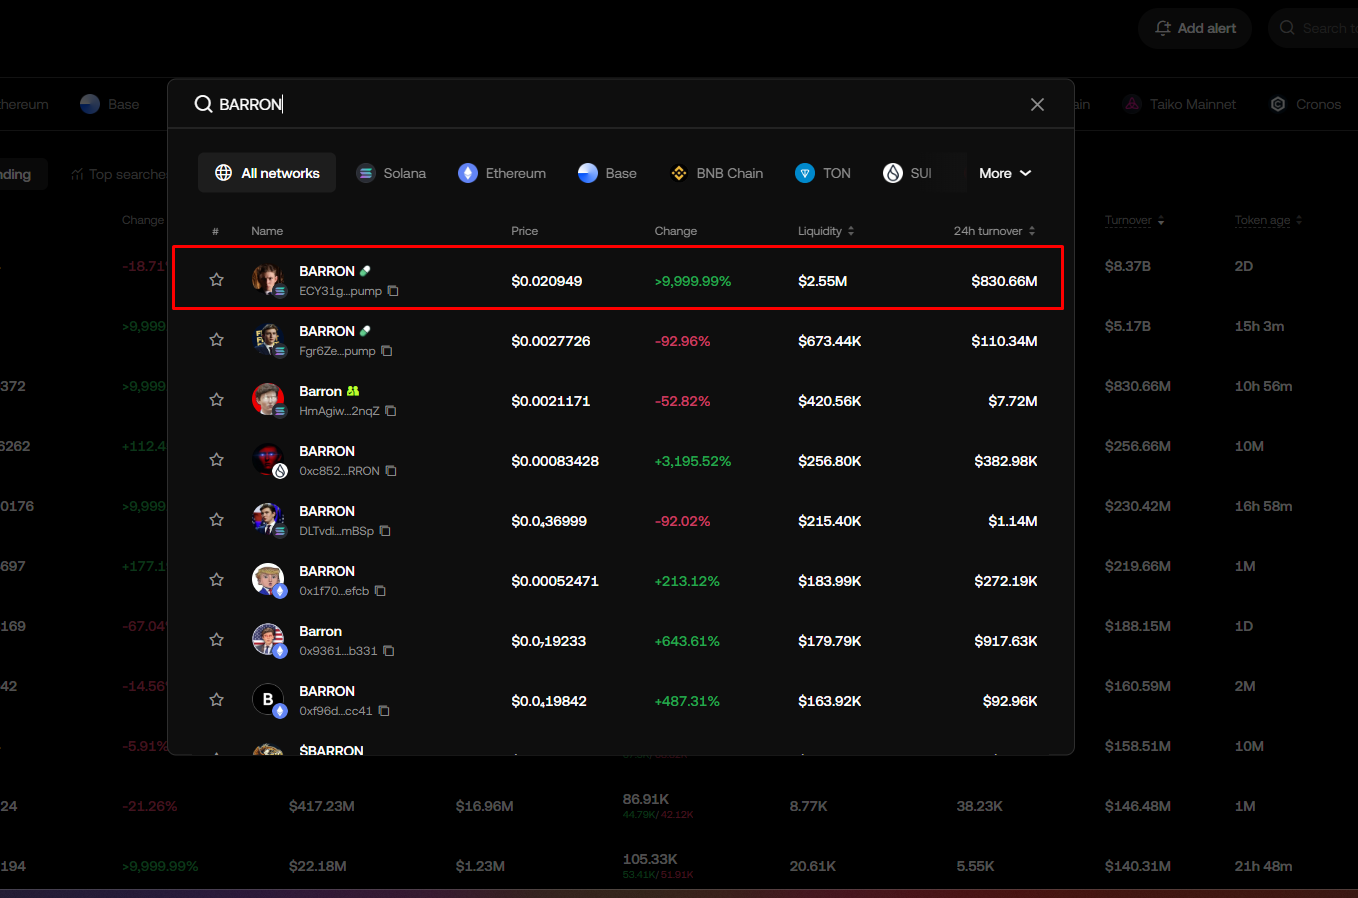Select the BNB Chain network filter

(716, 173)
